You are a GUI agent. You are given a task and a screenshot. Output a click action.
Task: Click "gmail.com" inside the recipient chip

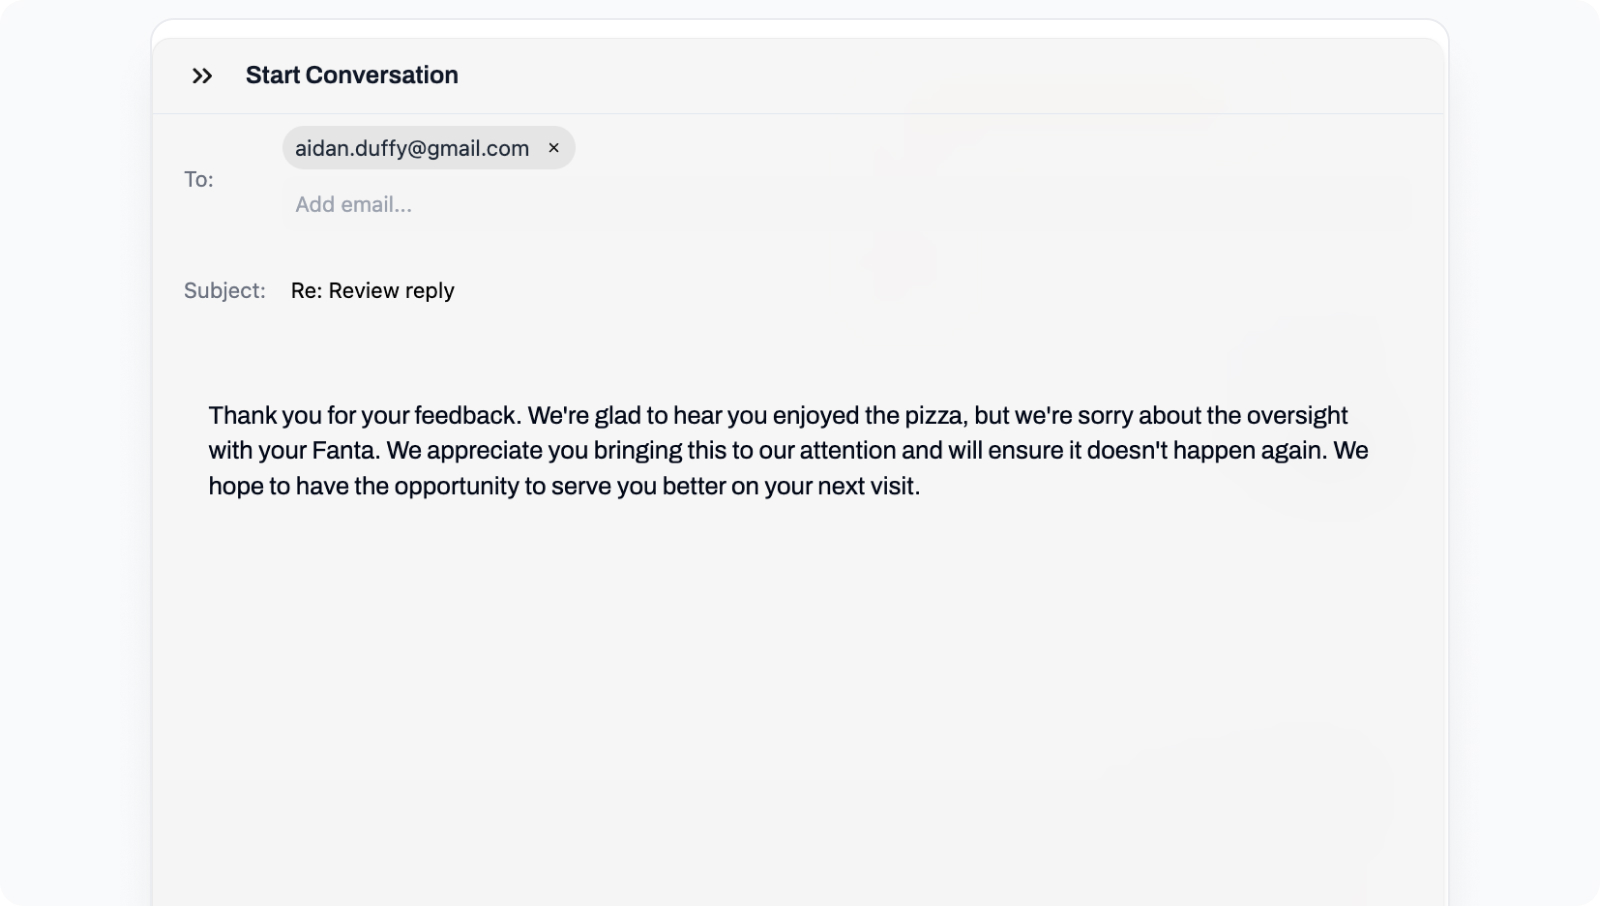(x=479, y=148)
